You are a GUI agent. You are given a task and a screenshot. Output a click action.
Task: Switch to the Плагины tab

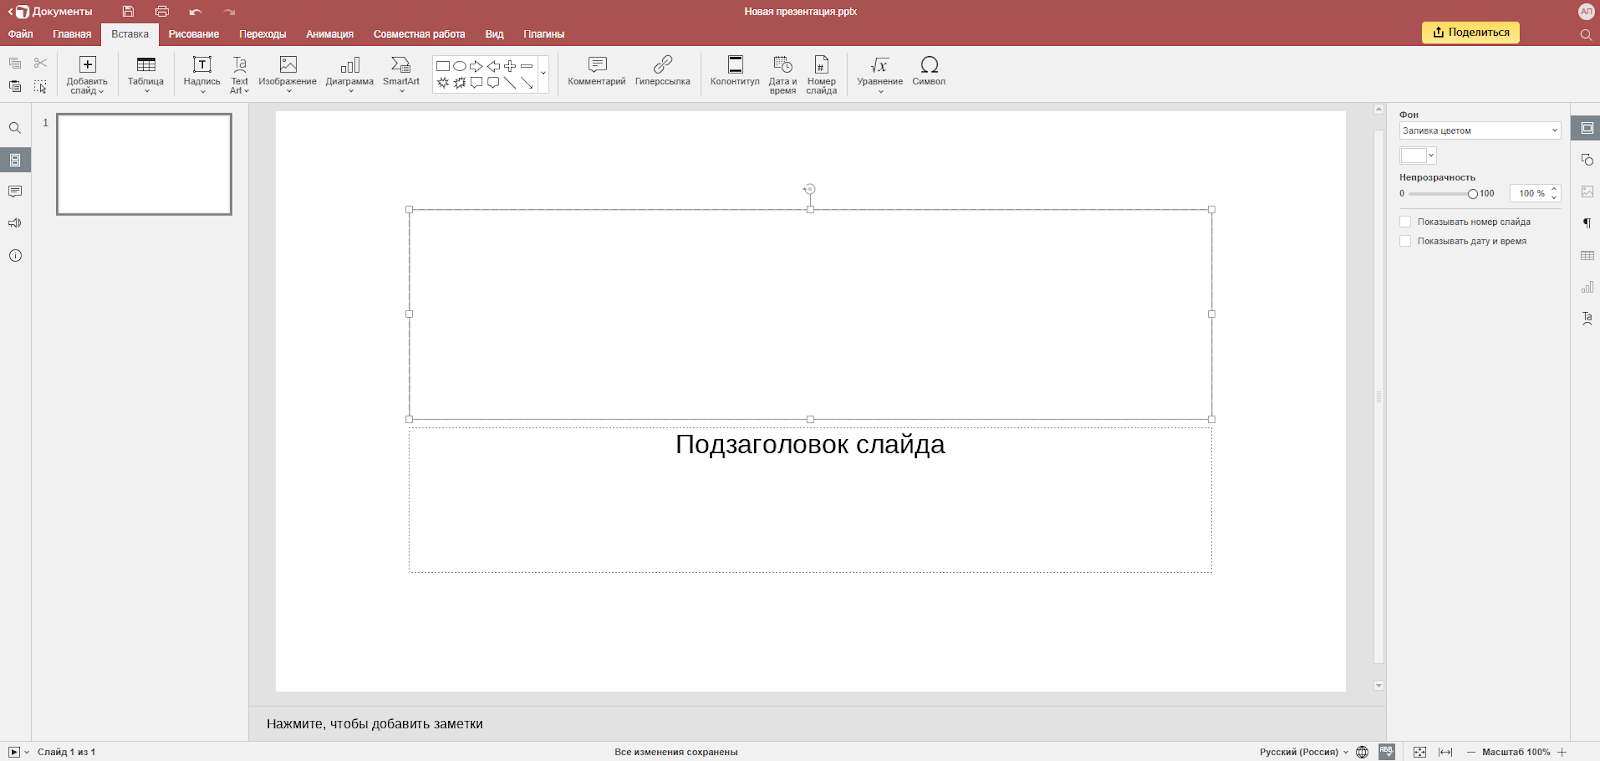[544, 34]
